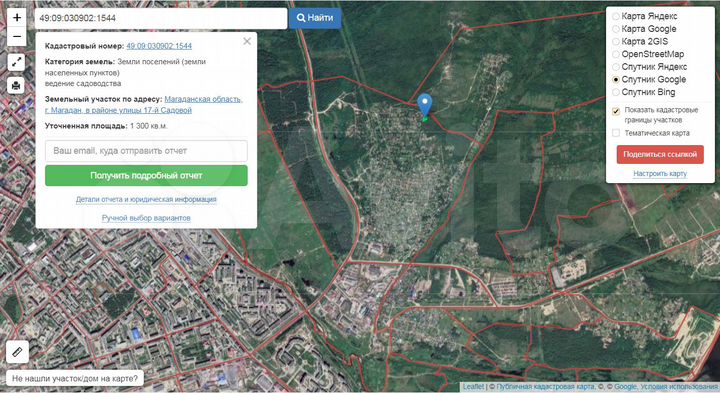Viewport: 720px width, 393px height.
Task: Click the Условия использования link
Action: [x=679, y=387]
